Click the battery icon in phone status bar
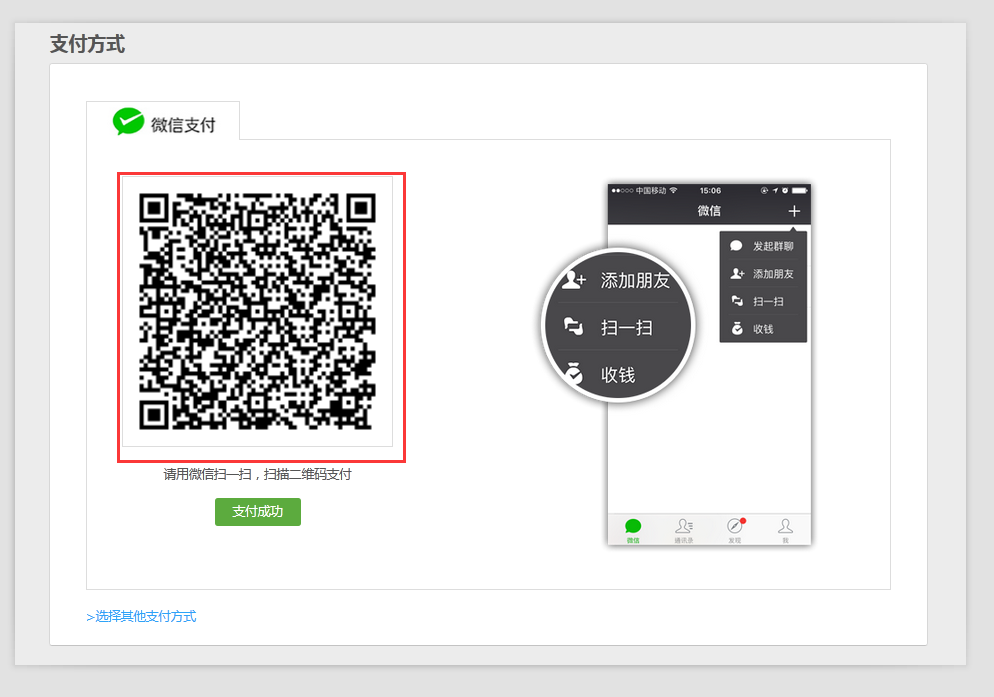The width and height of the screenshot is (994, 697). (799, 190)
